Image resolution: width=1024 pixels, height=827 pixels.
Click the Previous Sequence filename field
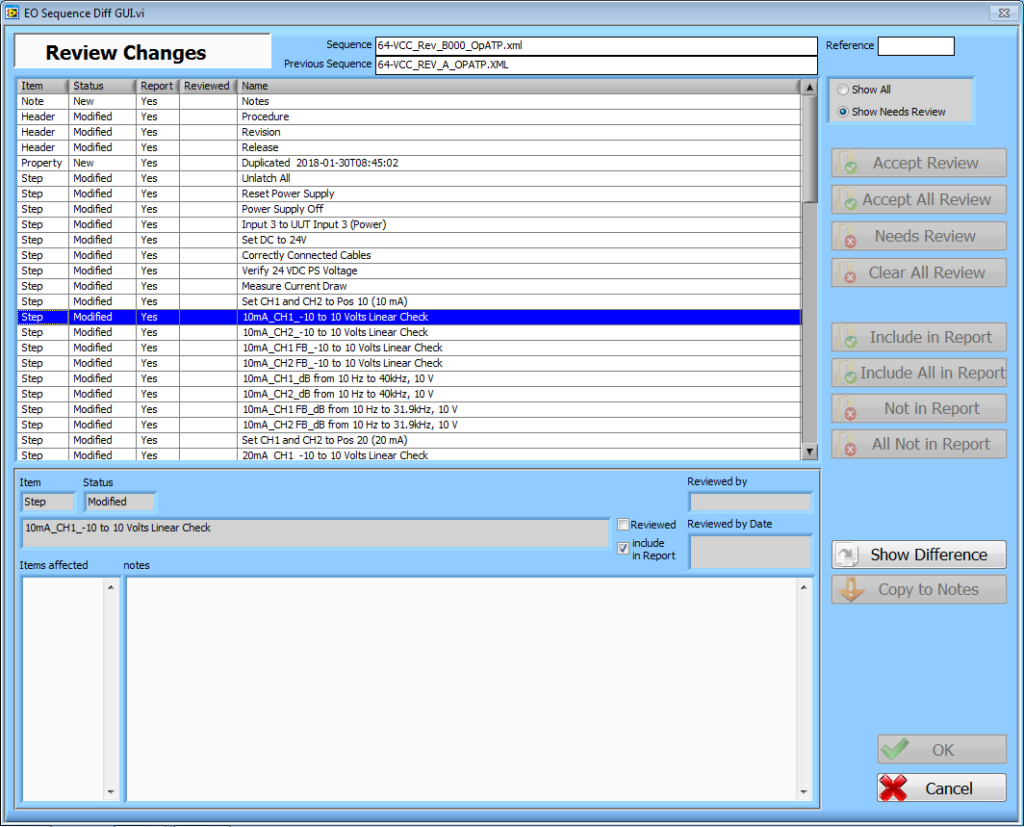(595, 64)
